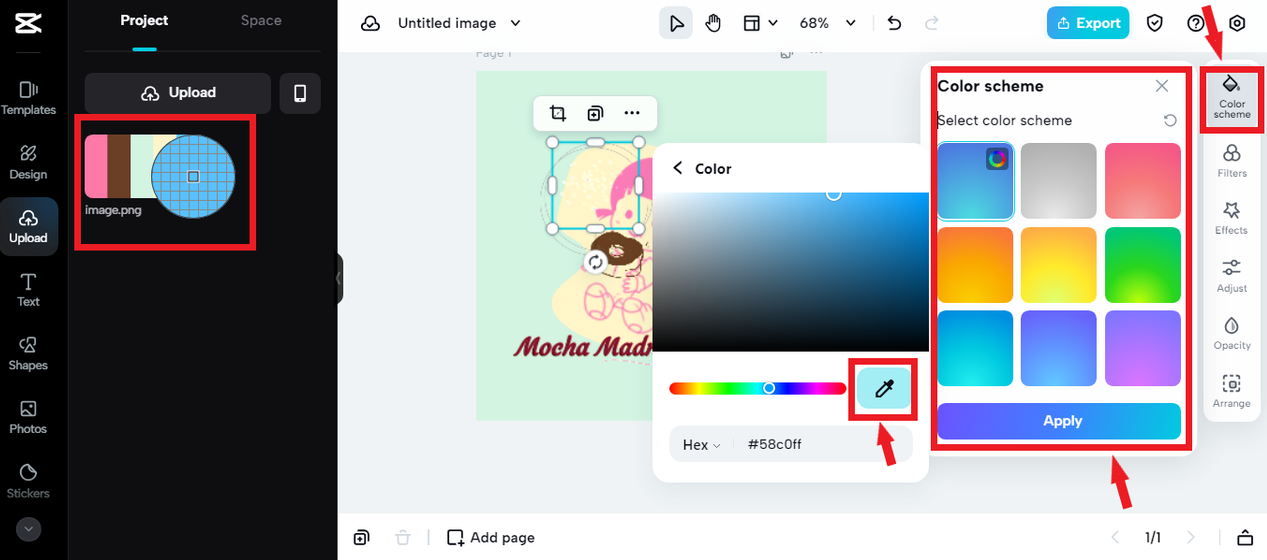Click the hex value field #58c0ff
1267x560 pixels.
click(775, 445)
